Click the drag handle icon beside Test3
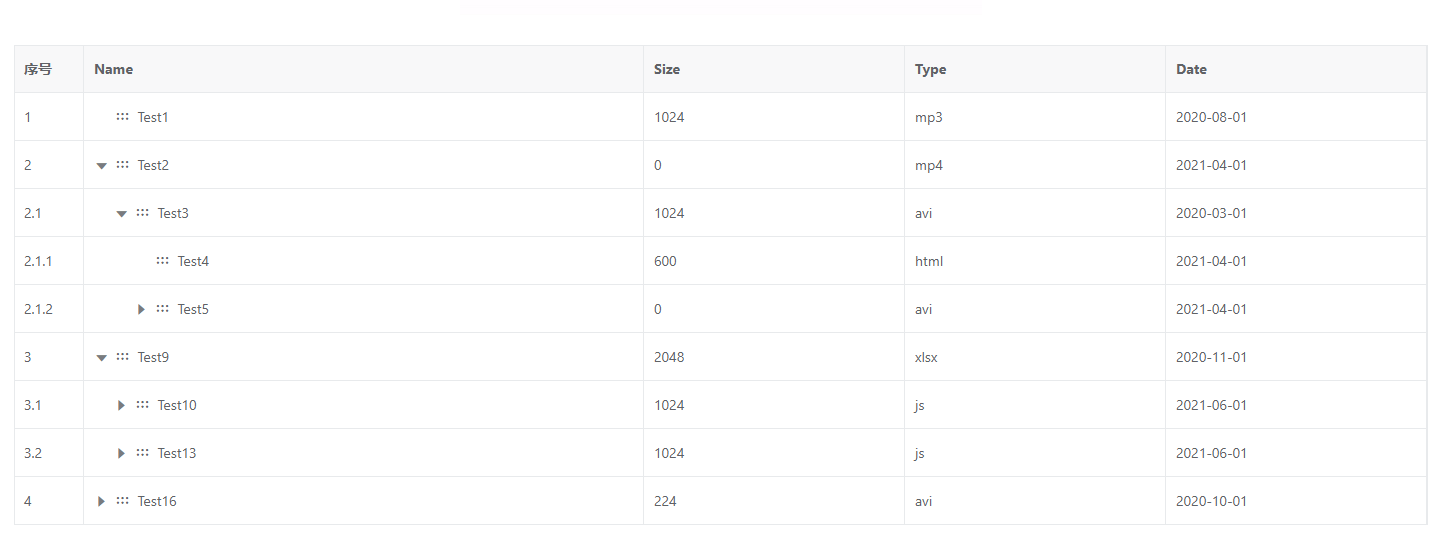Viewport: 1452px width, 551px height. click(142, 213)
